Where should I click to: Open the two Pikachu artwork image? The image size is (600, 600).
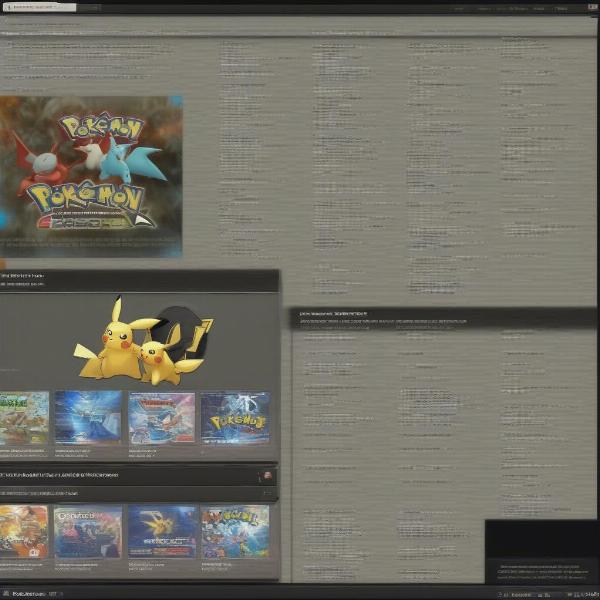(x=143, y=341)
